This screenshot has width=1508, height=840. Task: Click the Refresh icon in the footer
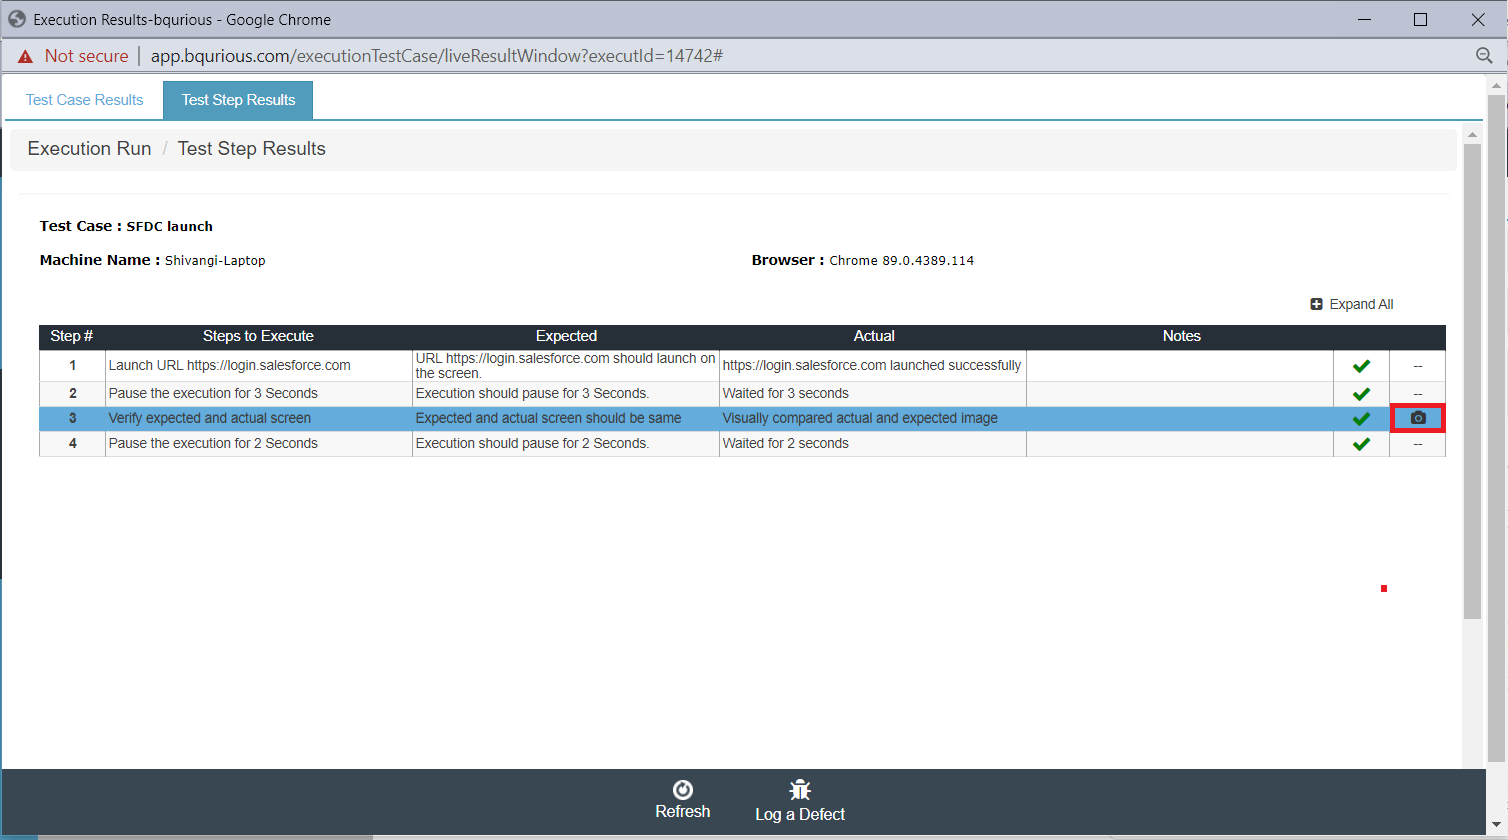pos(683,790)
